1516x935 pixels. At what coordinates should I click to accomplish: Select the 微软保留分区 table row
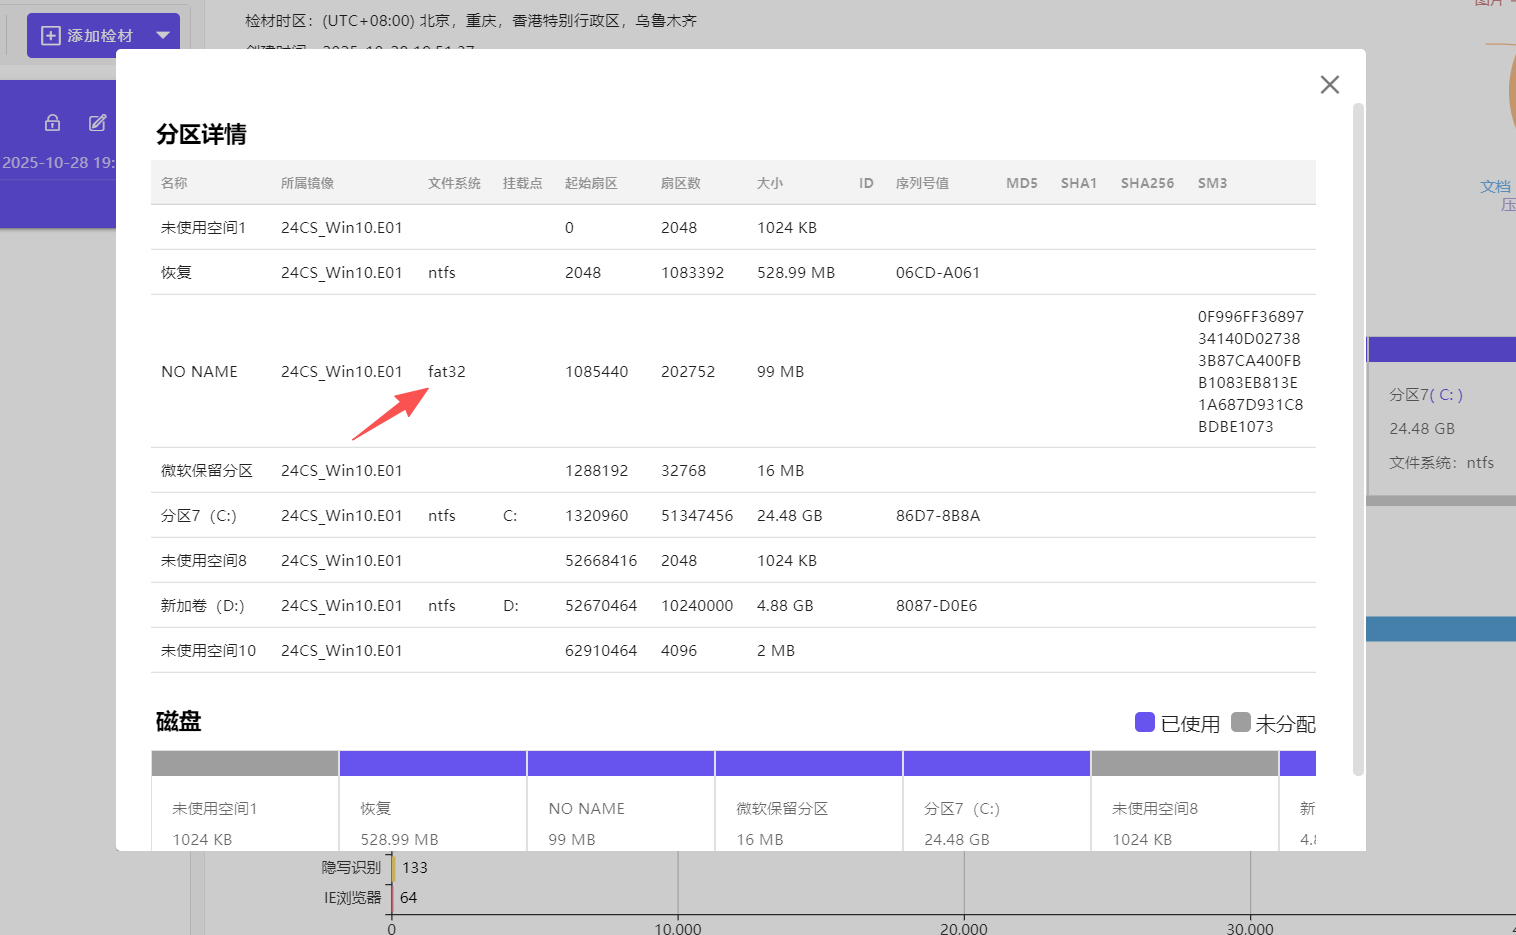point(207,471)
